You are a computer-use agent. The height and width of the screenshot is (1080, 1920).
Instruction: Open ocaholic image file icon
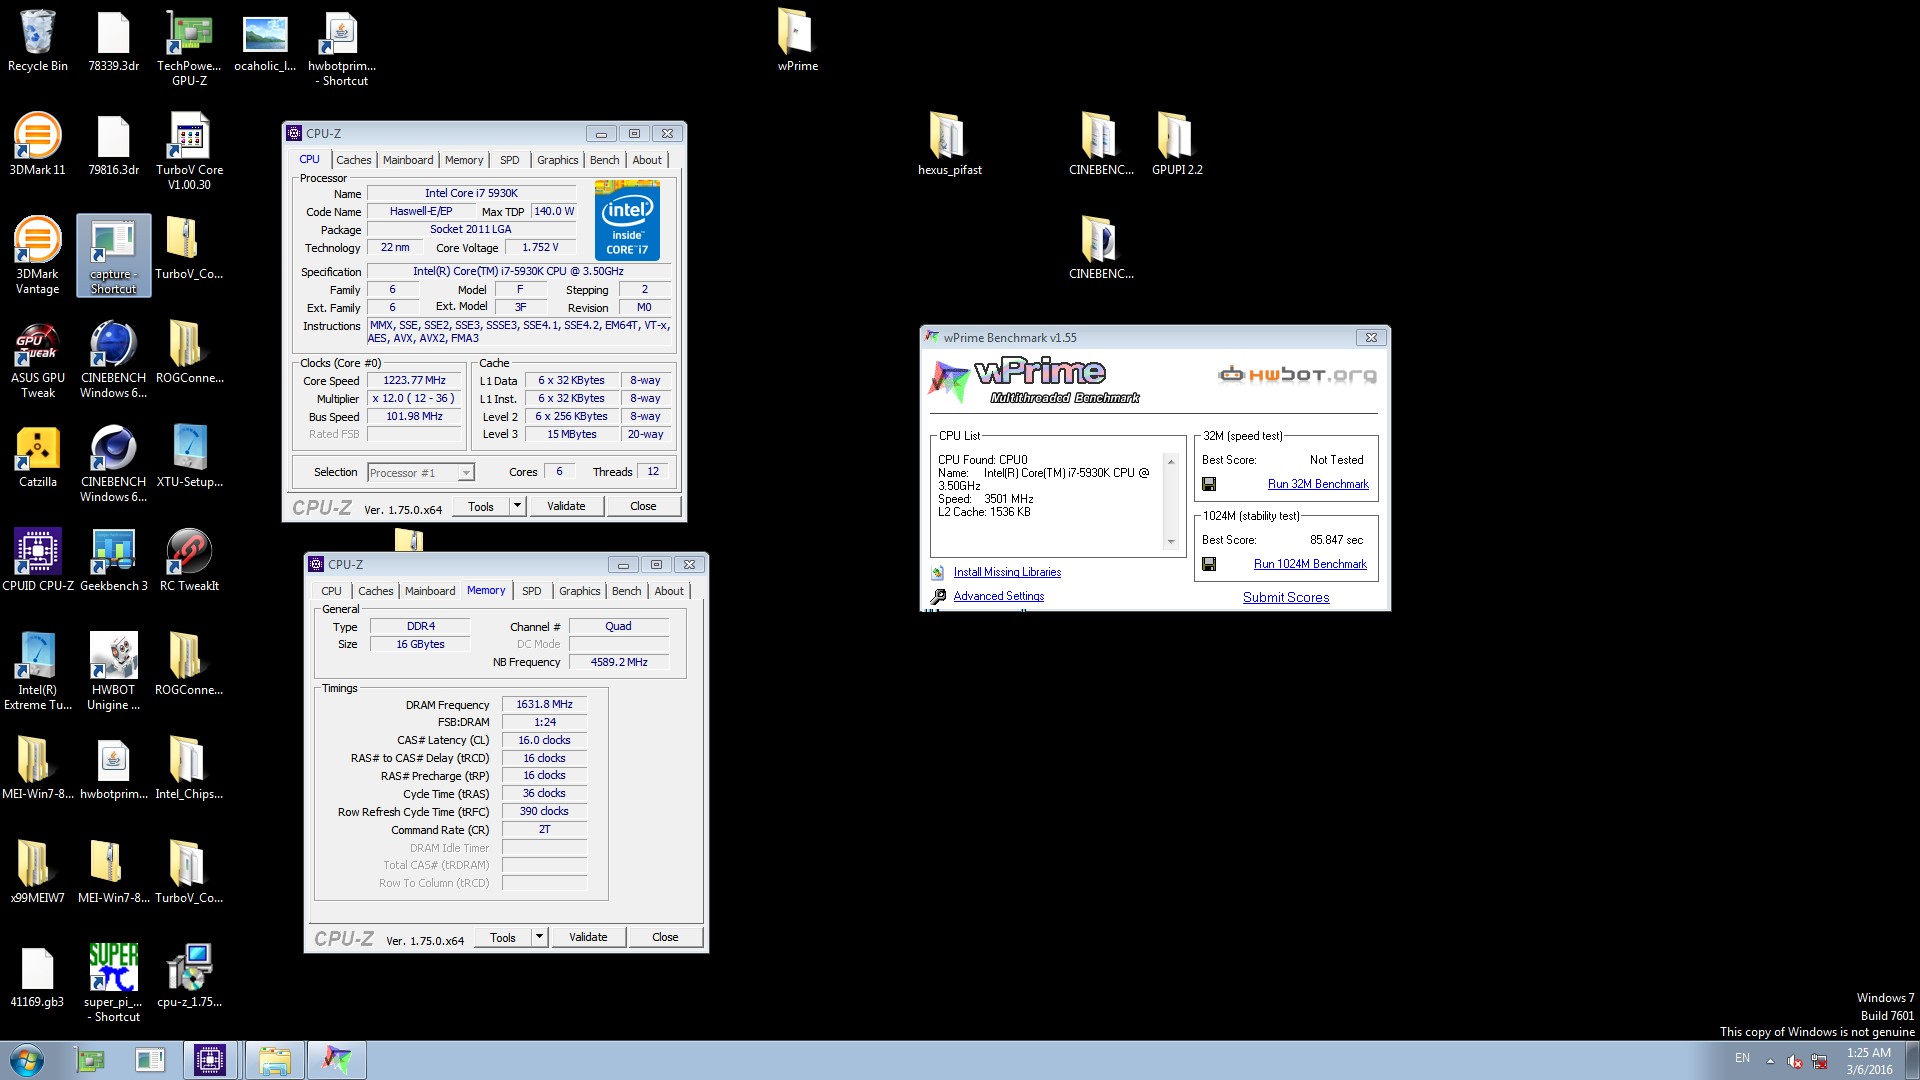pyautogui.click(x=265, y=40)
